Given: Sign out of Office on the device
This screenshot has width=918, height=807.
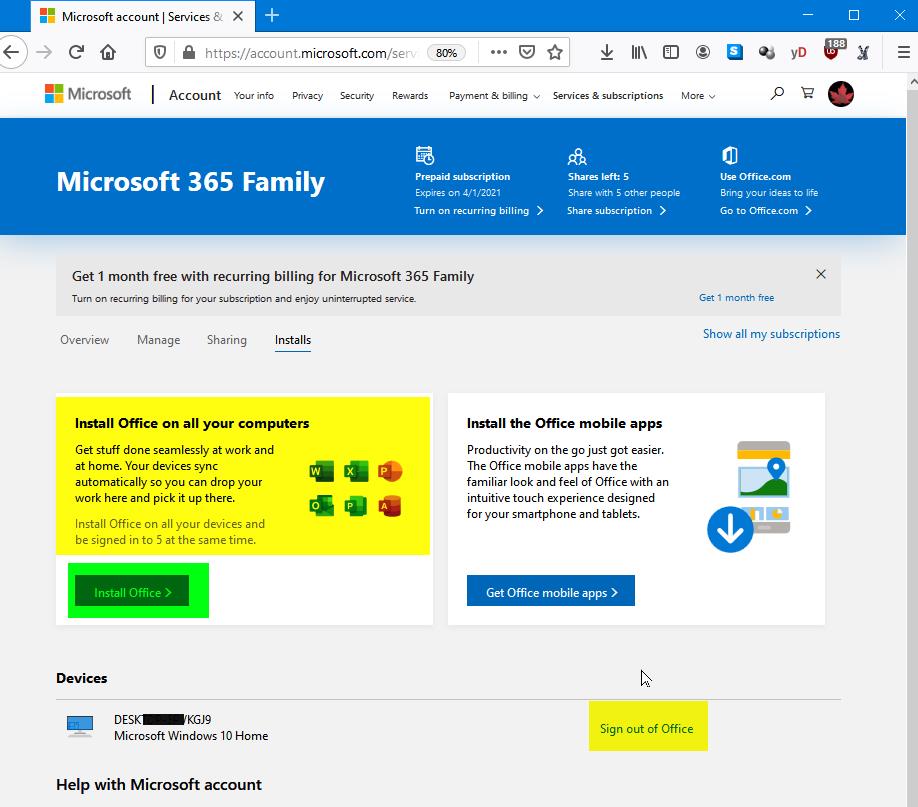Looking at the screenshot, I should [x=646, y=729].
